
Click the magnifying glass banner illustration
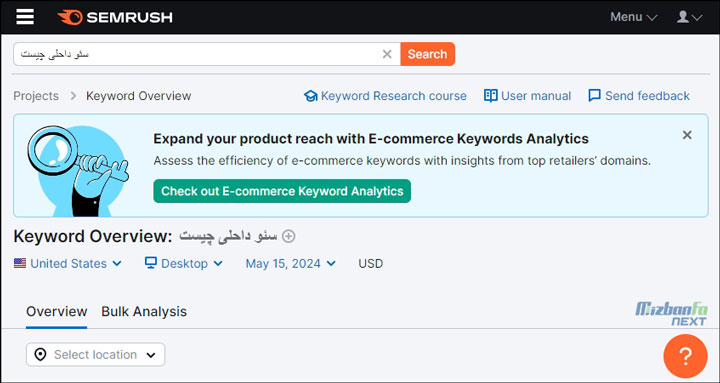(x=78, y=171)
